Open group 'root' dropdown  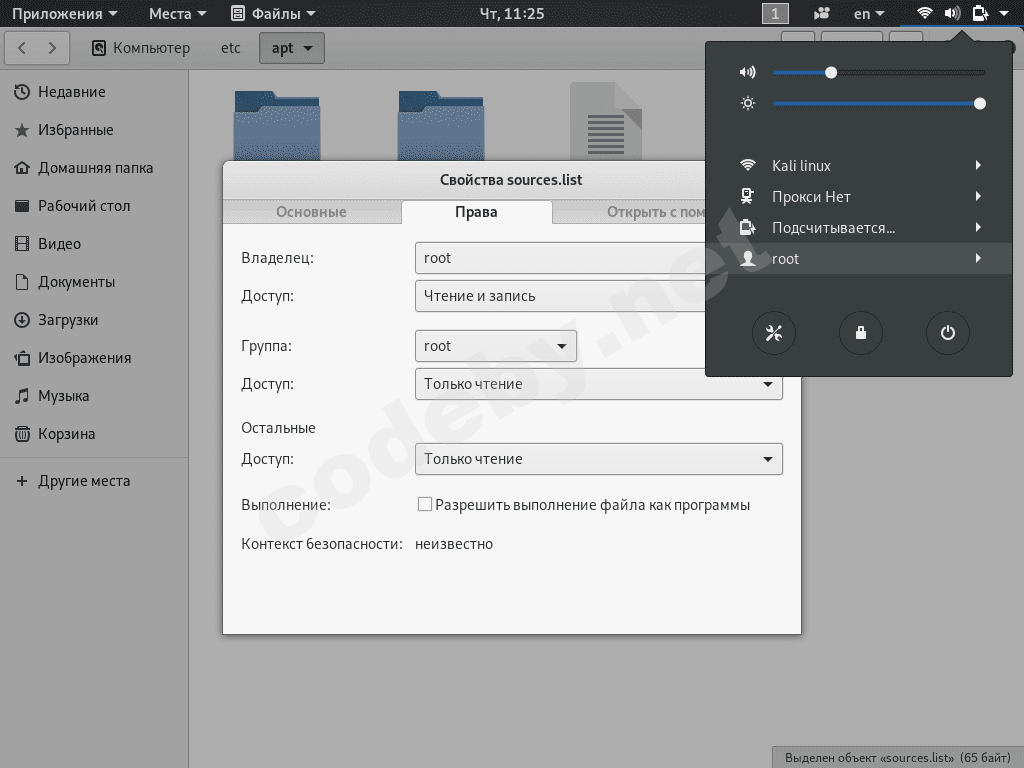495,346
